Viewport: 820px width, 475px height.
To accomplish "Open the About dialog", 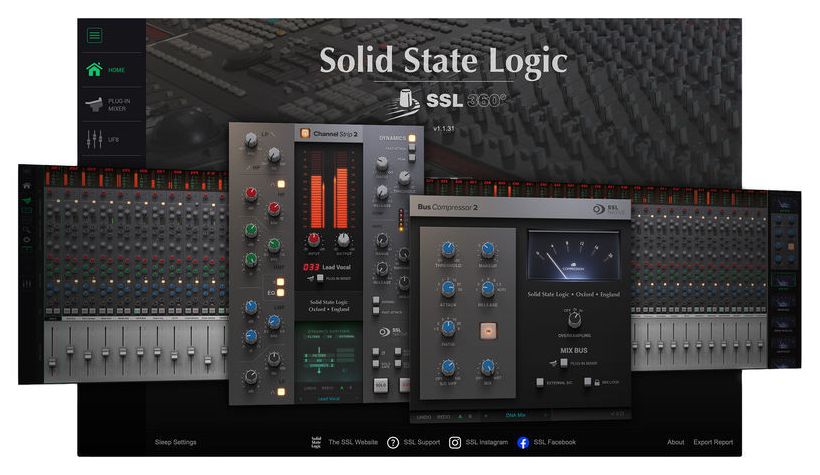I will (x=676, y=442).
